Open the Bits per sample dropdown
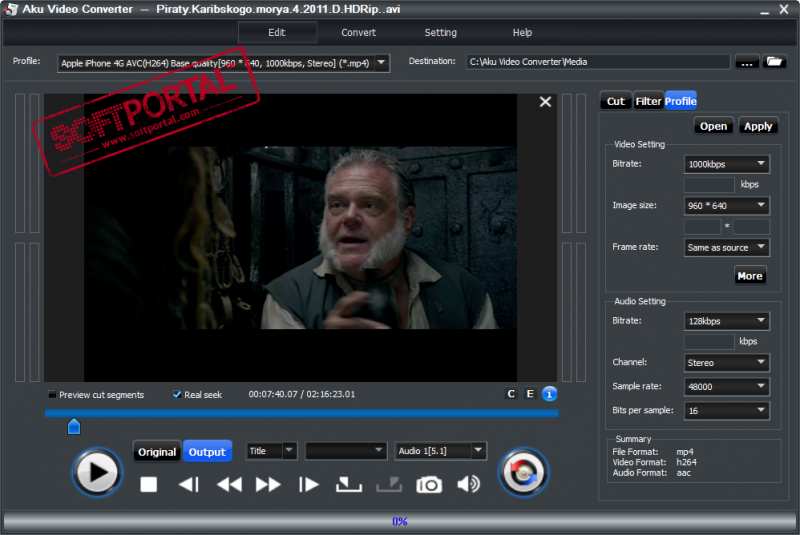 pyautogui.click(x=726, y=411)
